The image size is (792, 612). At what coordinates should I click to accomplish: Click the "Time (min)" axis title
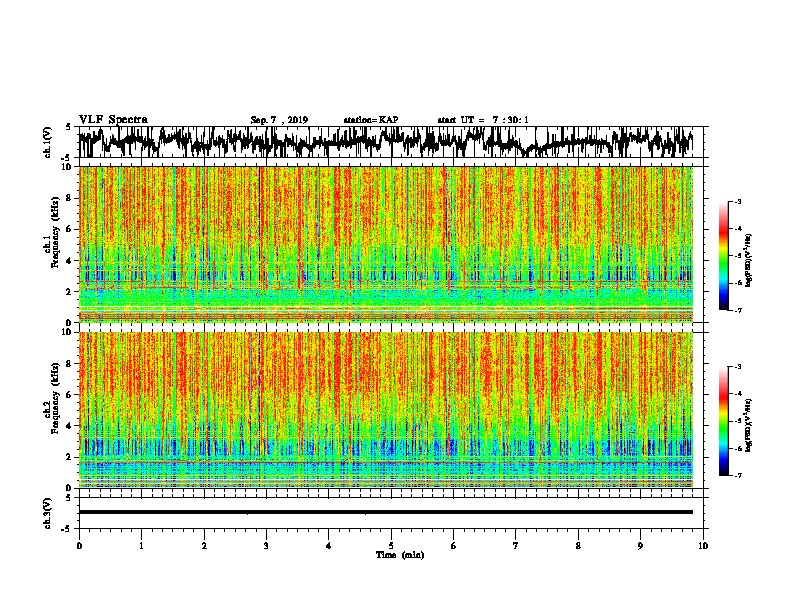pyautogui.click(x=400, y=555)
